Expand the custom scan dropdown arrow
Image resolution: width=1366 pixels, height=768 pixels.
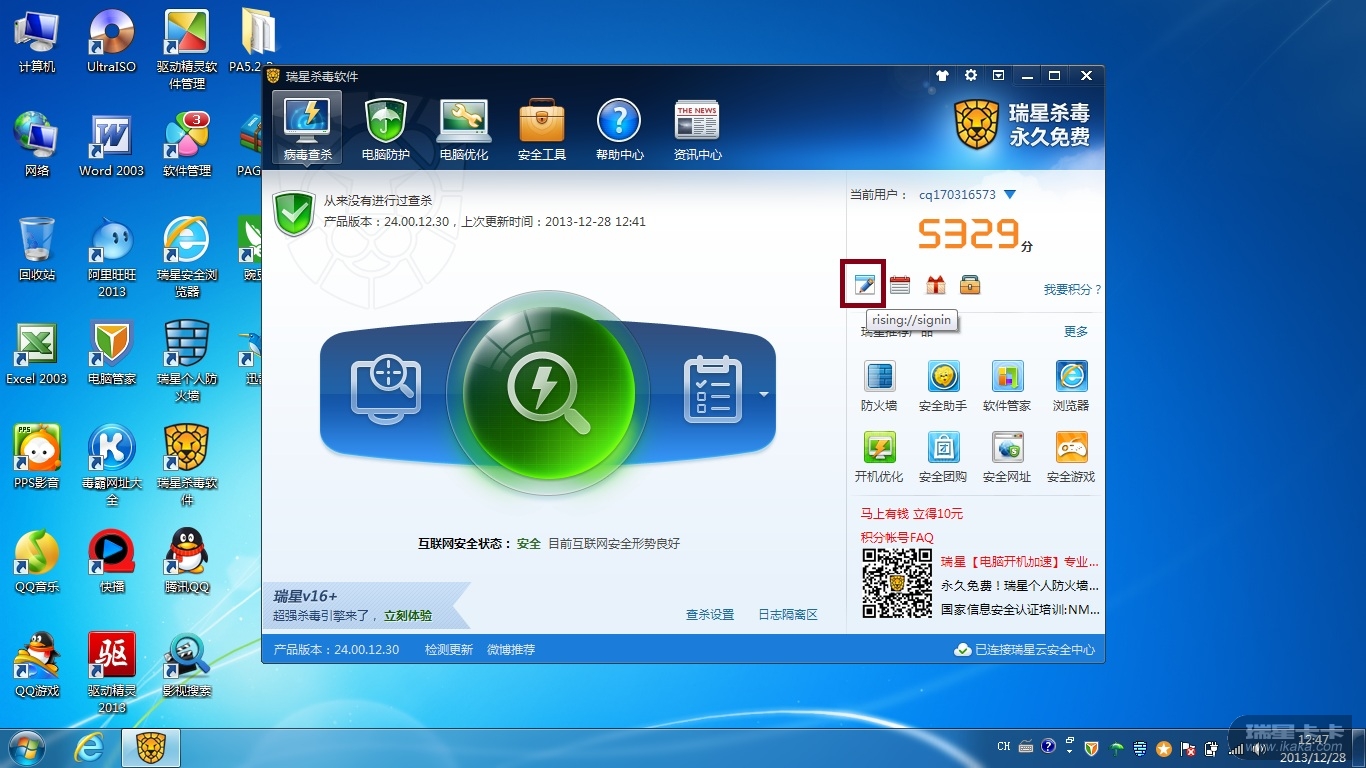click(x=764, y=395)
